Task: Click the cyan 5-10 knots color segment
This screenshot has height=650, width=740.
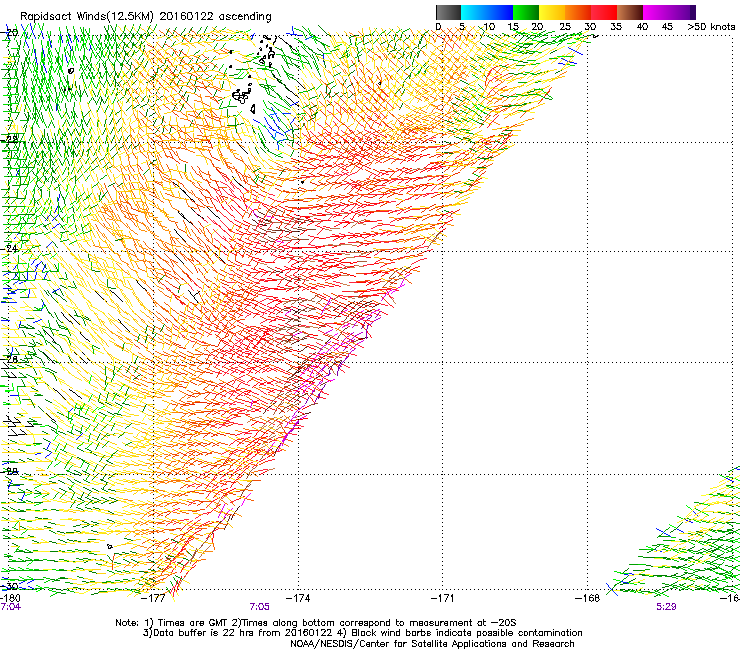Action: [x=474, y=12]
